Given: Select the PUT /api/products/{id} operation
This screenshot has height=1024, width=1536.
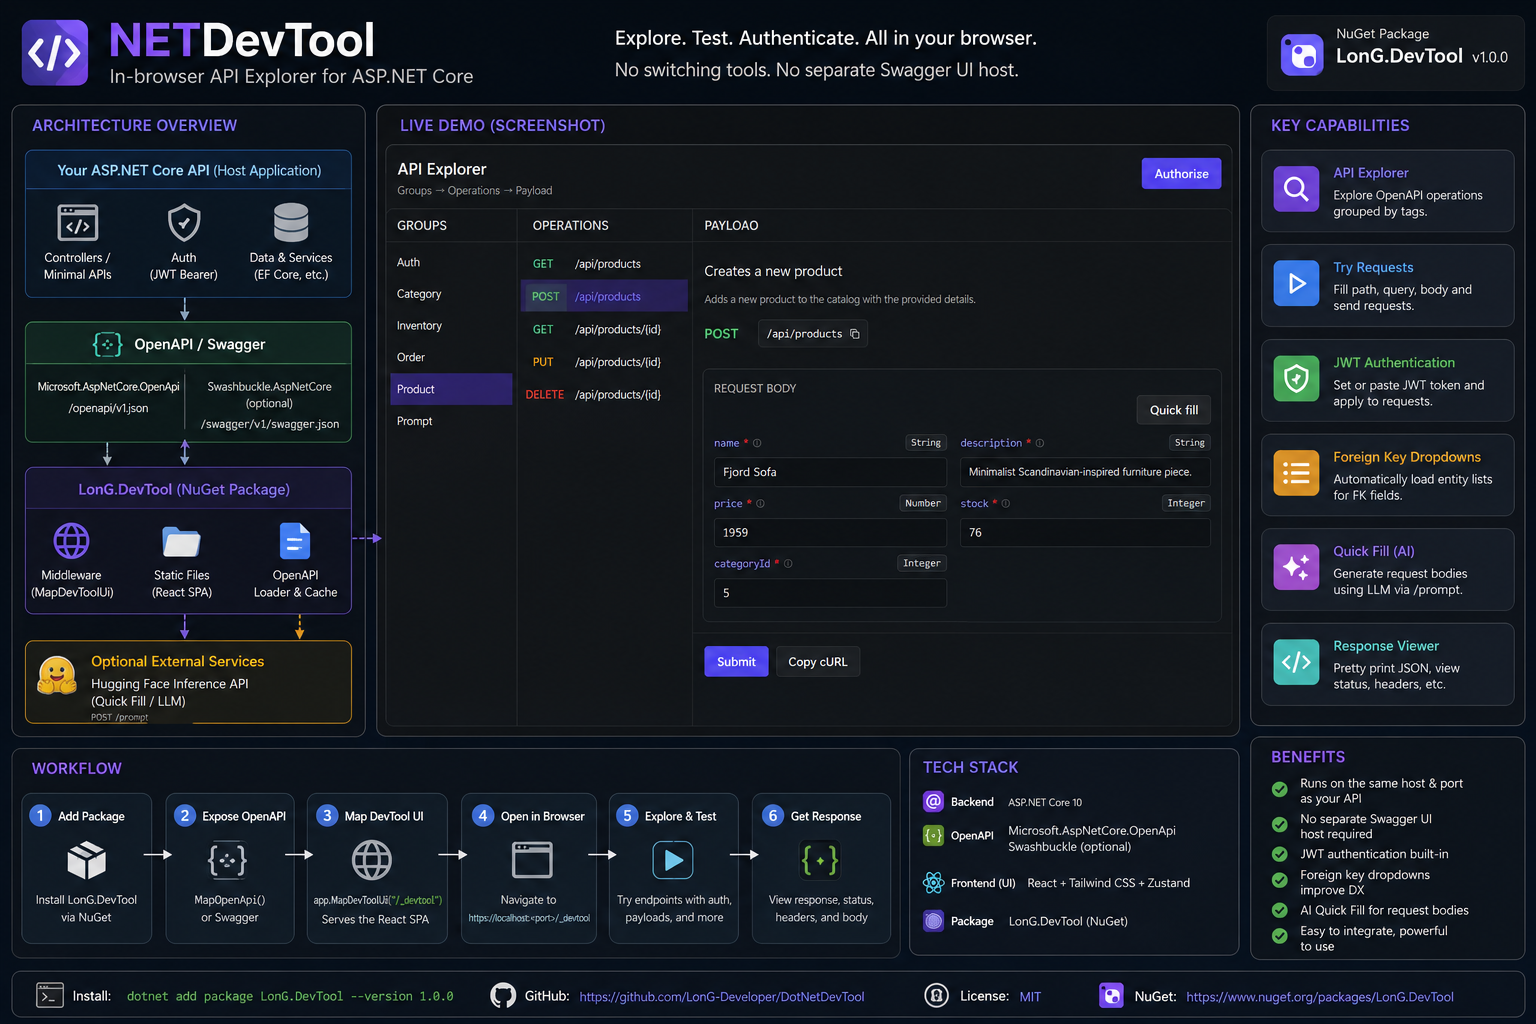Looking at the screenshot, I should (604, 362).
